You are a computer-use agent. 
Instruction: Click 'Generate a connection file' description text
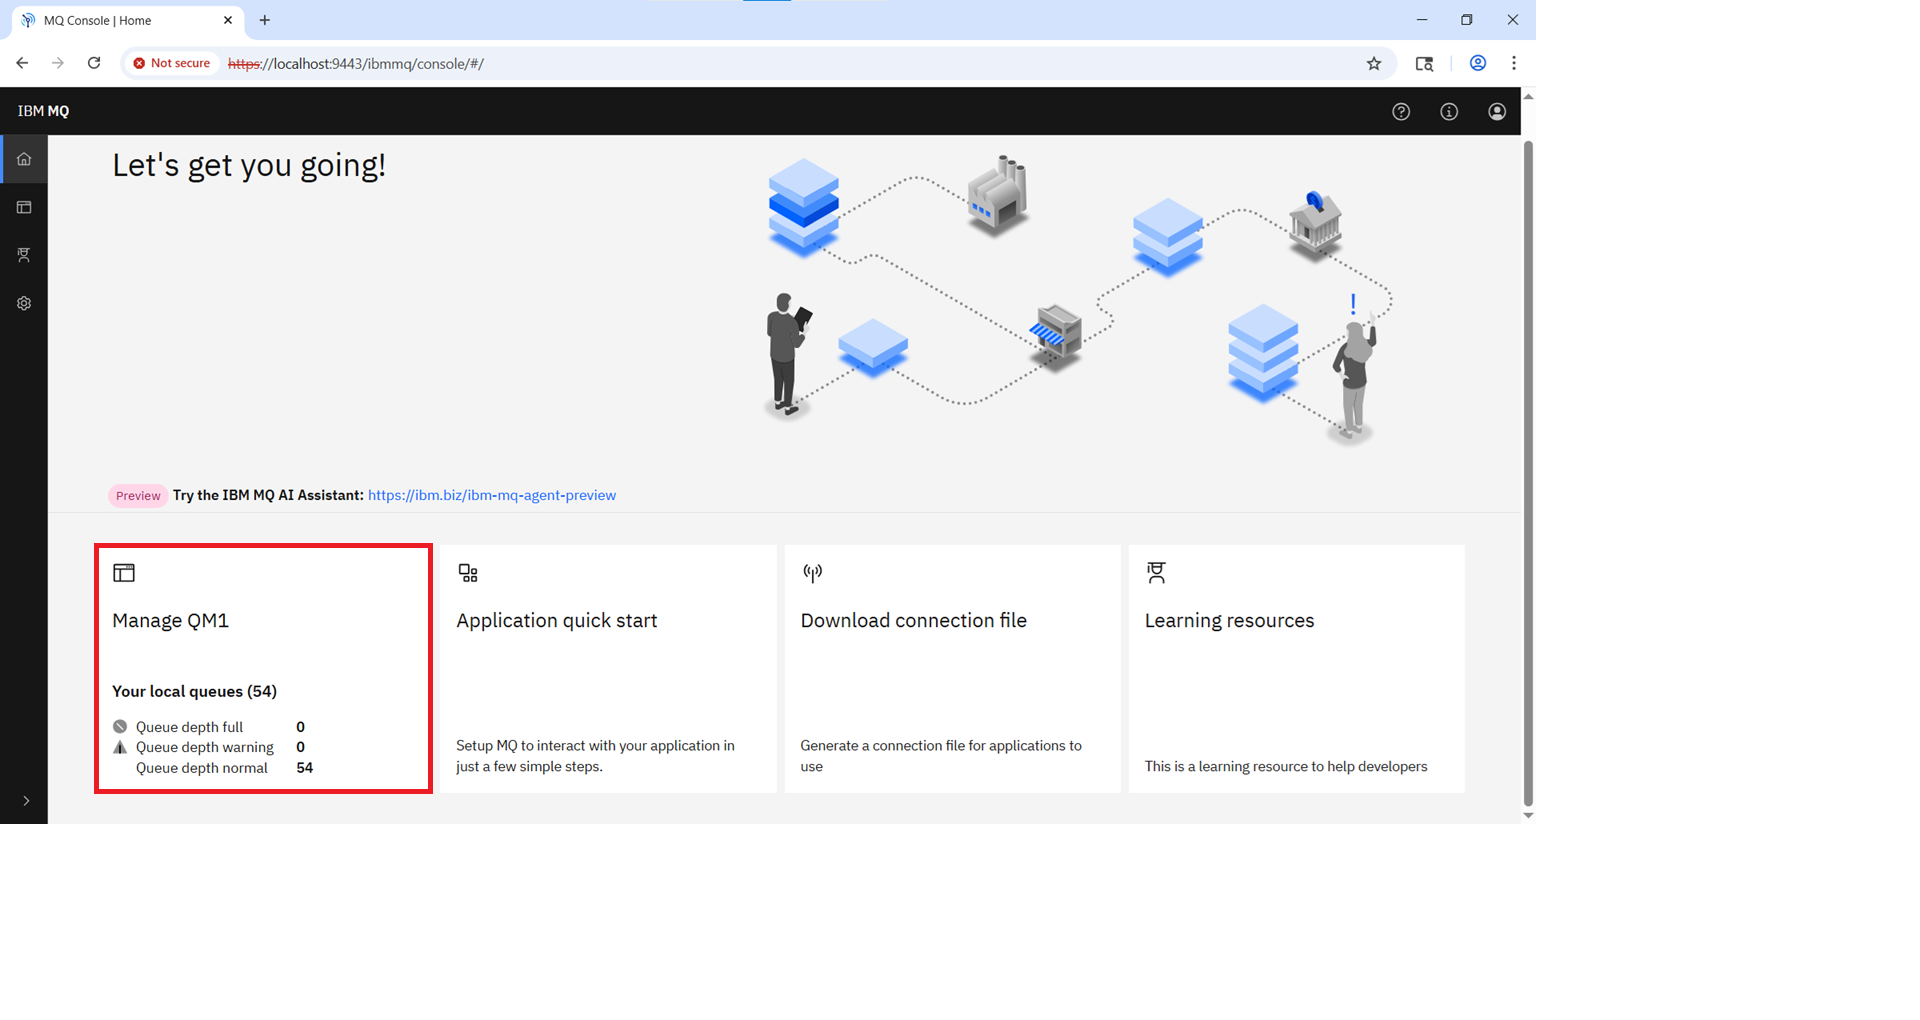941,756
